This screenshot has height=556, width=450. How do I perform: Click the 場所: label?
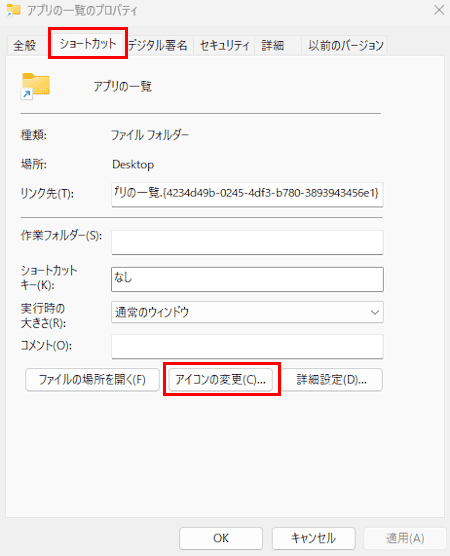click(34, 165)
